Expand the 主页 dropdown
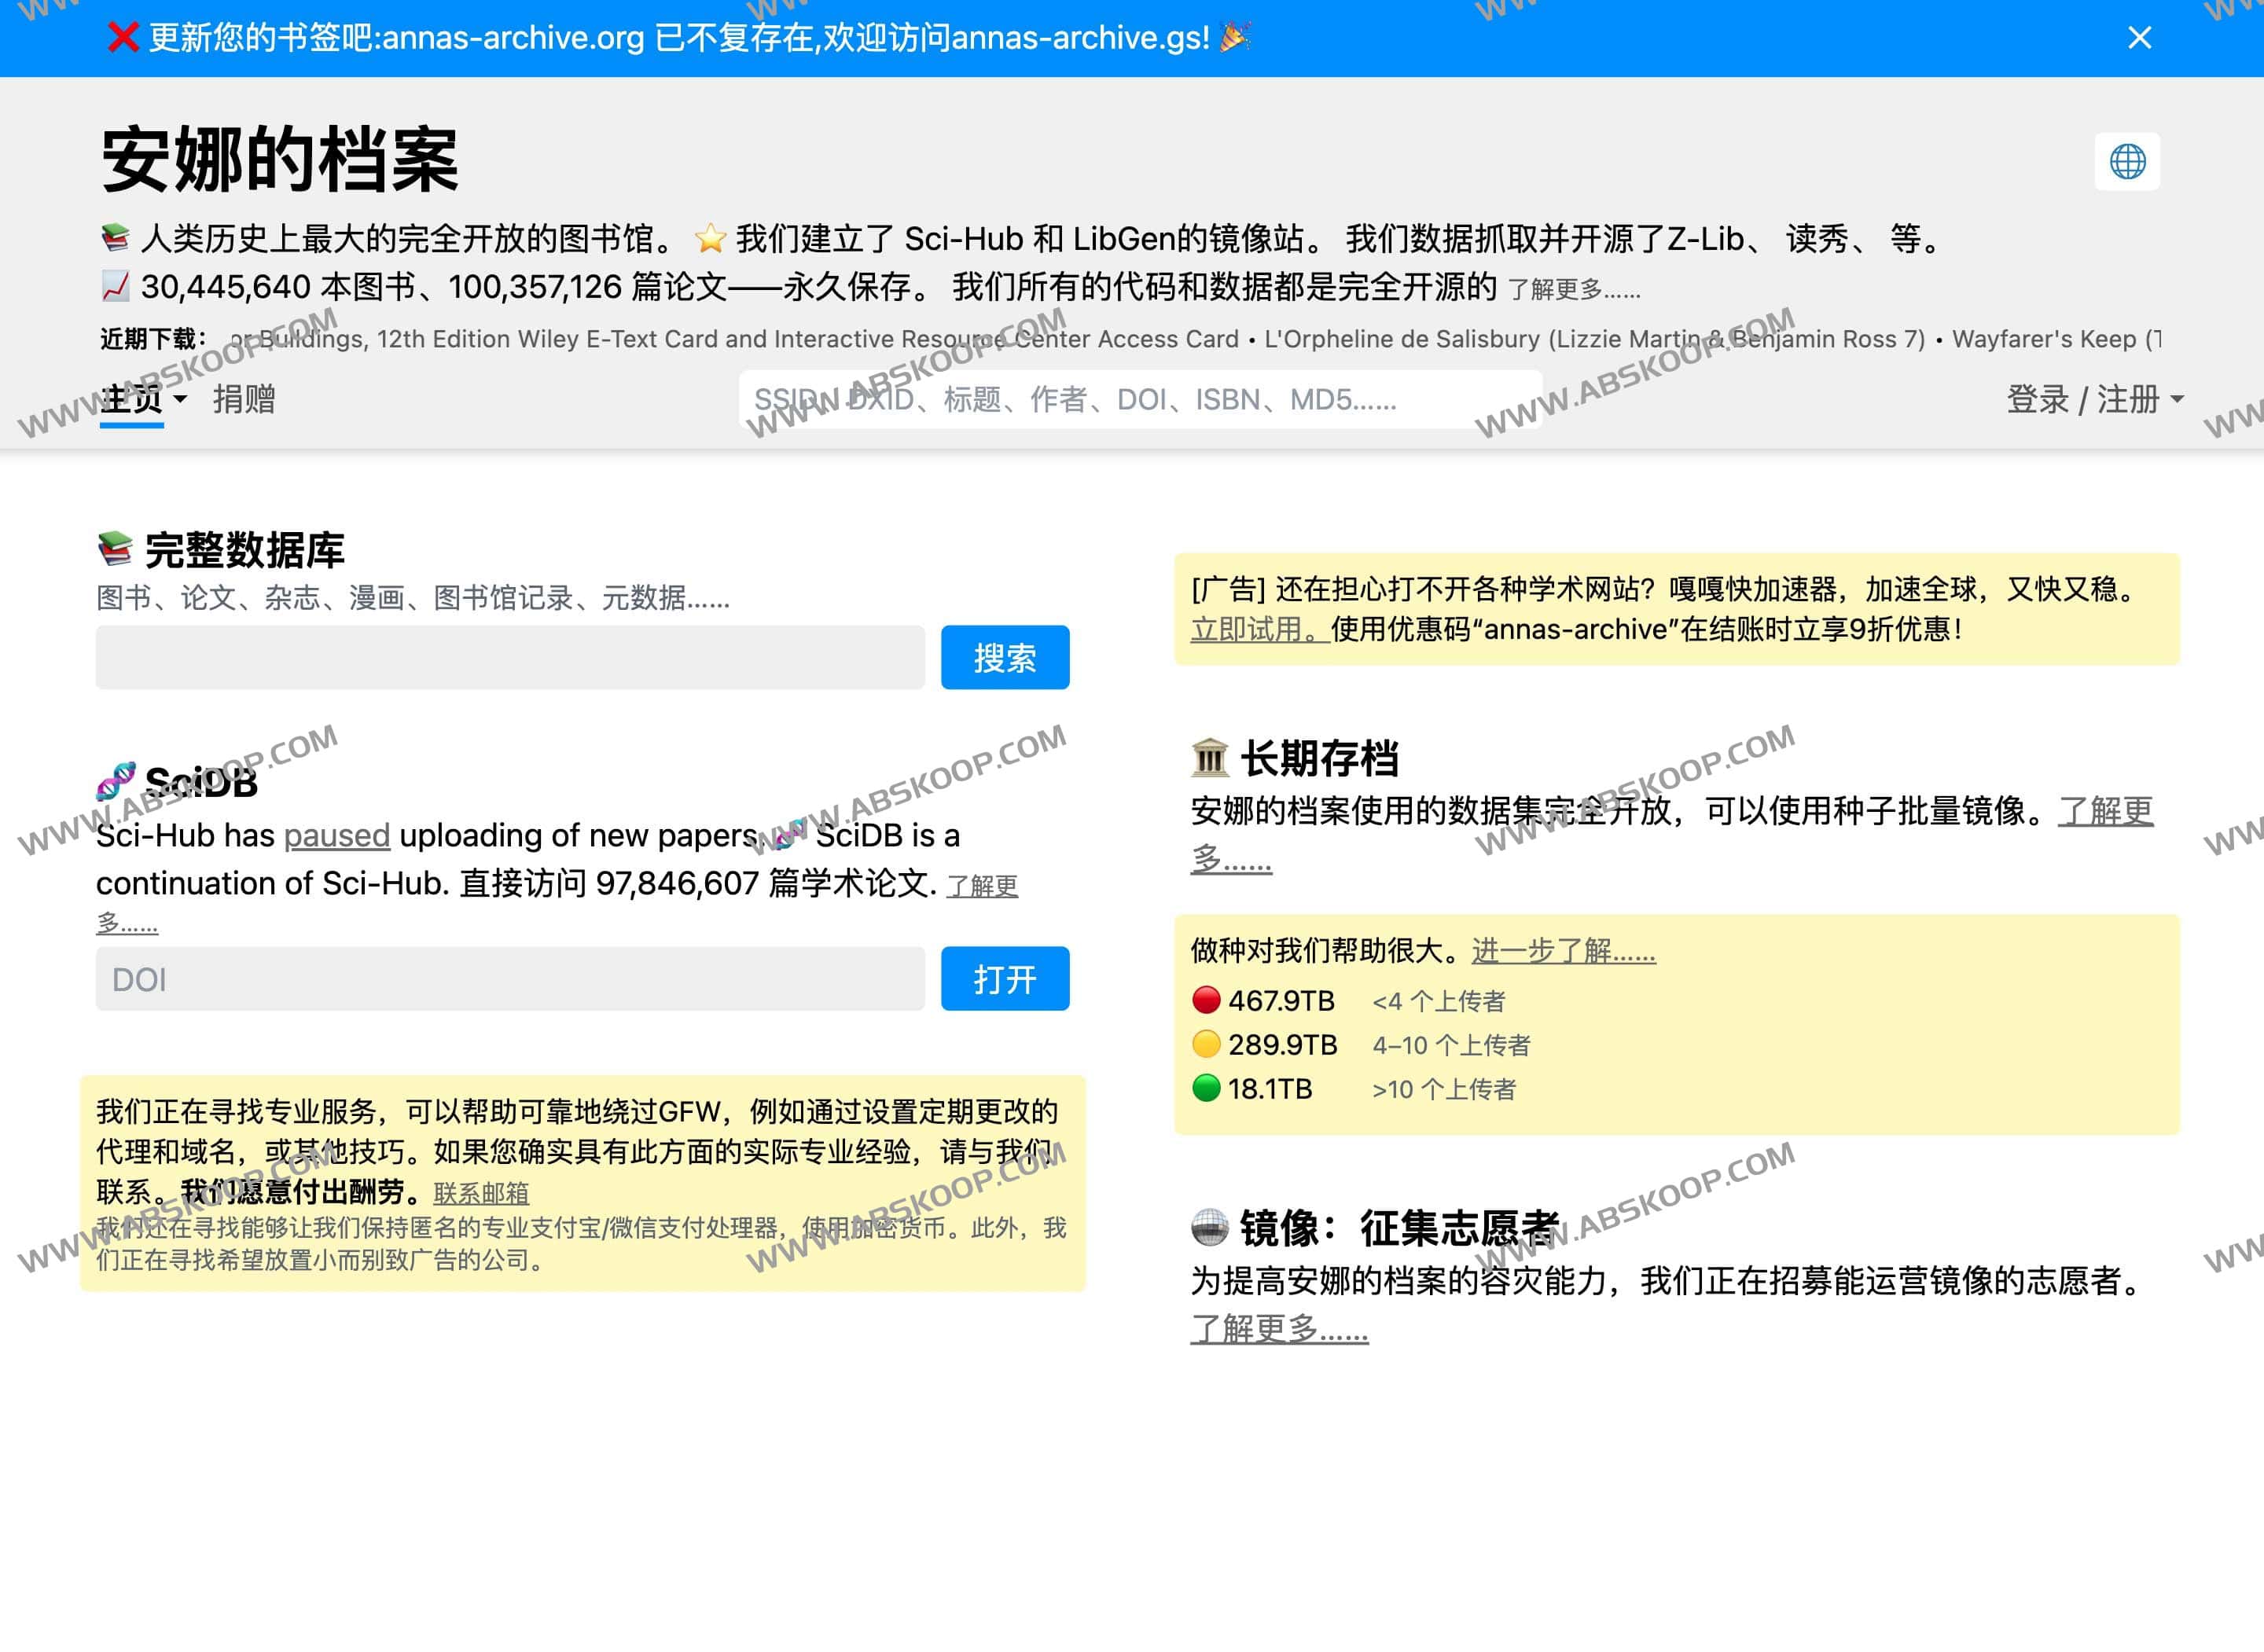The width and height of the screenshot is (2264, 1652). click(181, 401)
